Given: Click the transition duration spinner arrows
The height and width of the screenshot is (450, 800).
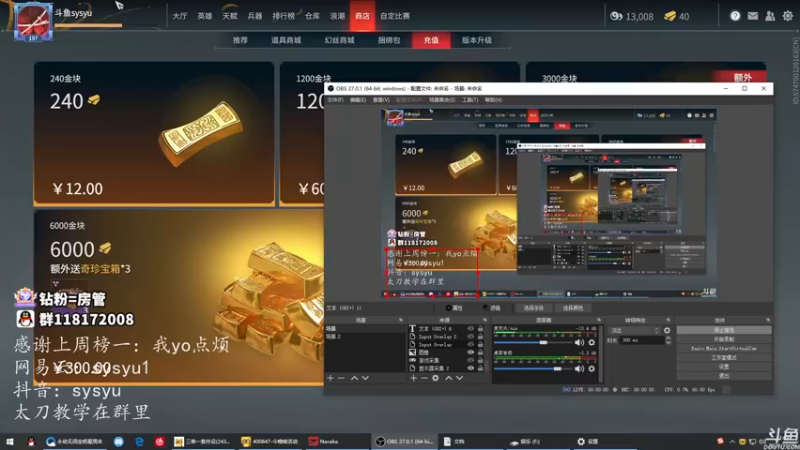Looking at the screenshot, I should 668,340.
